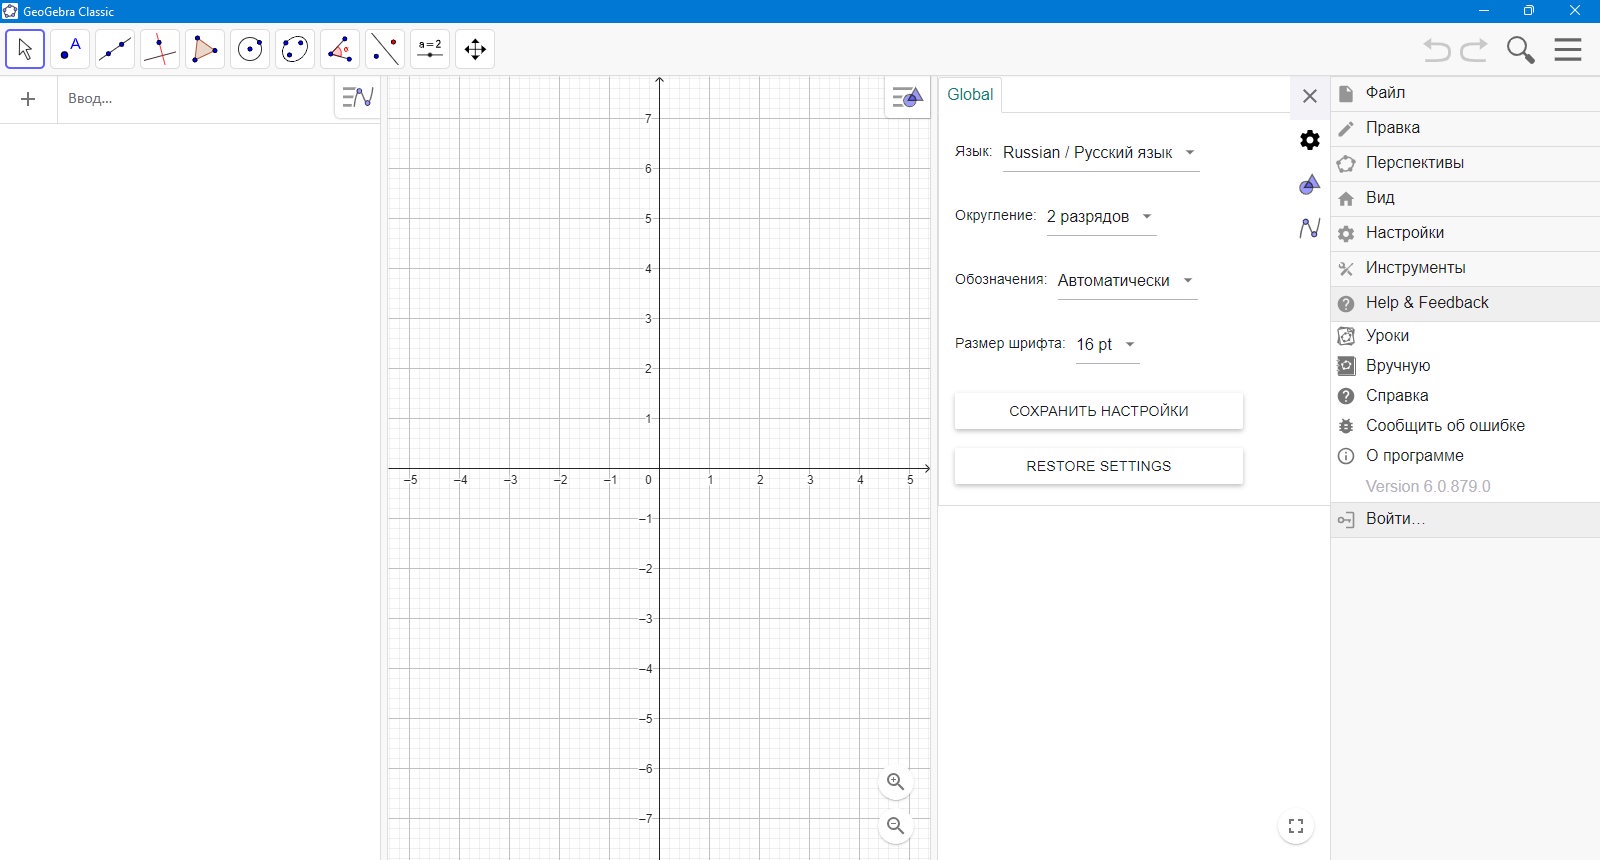1600x860 pixels.
Task: Expand the Округление rounding dropdown
Action: click(1100, 217)
